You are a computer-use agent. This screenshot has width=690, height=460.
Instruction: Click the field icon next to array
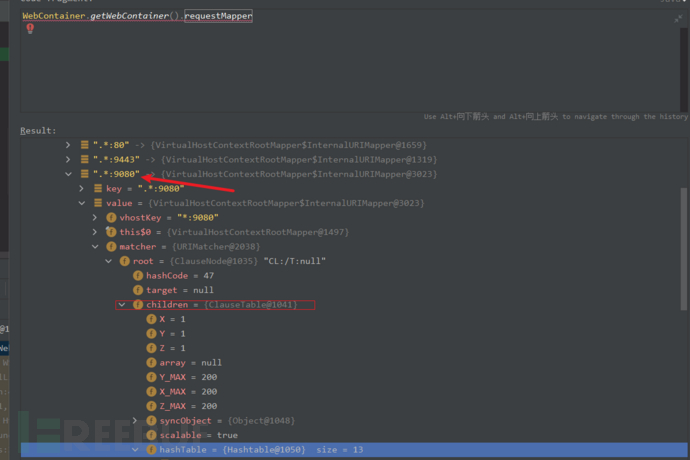[152, 362]
